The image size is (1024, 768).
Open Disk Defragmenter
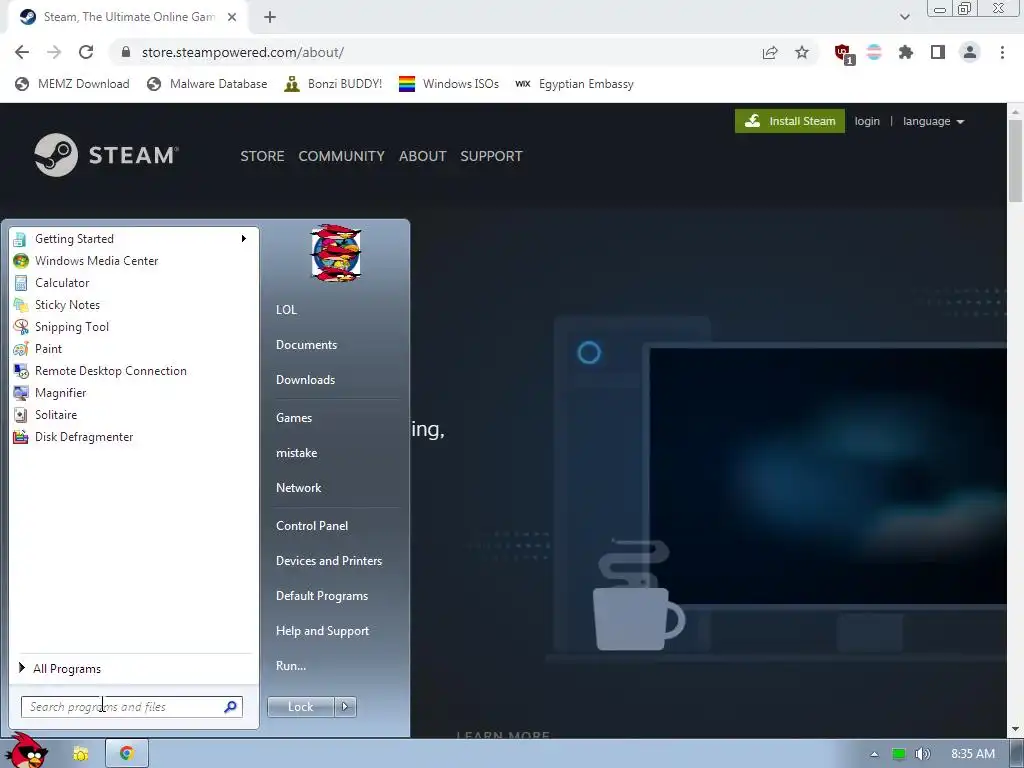(133, 437)
